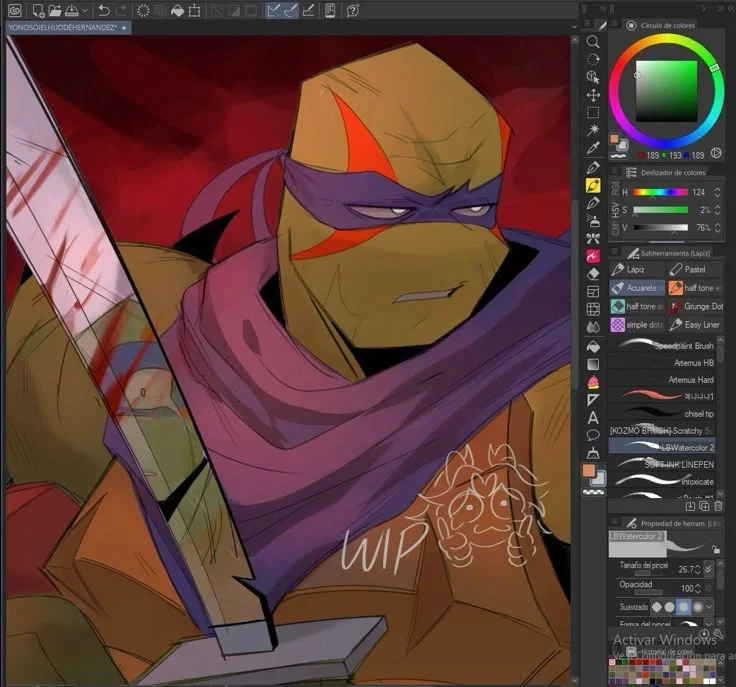Click the V value stepper arrows

[x=717, y=228]
